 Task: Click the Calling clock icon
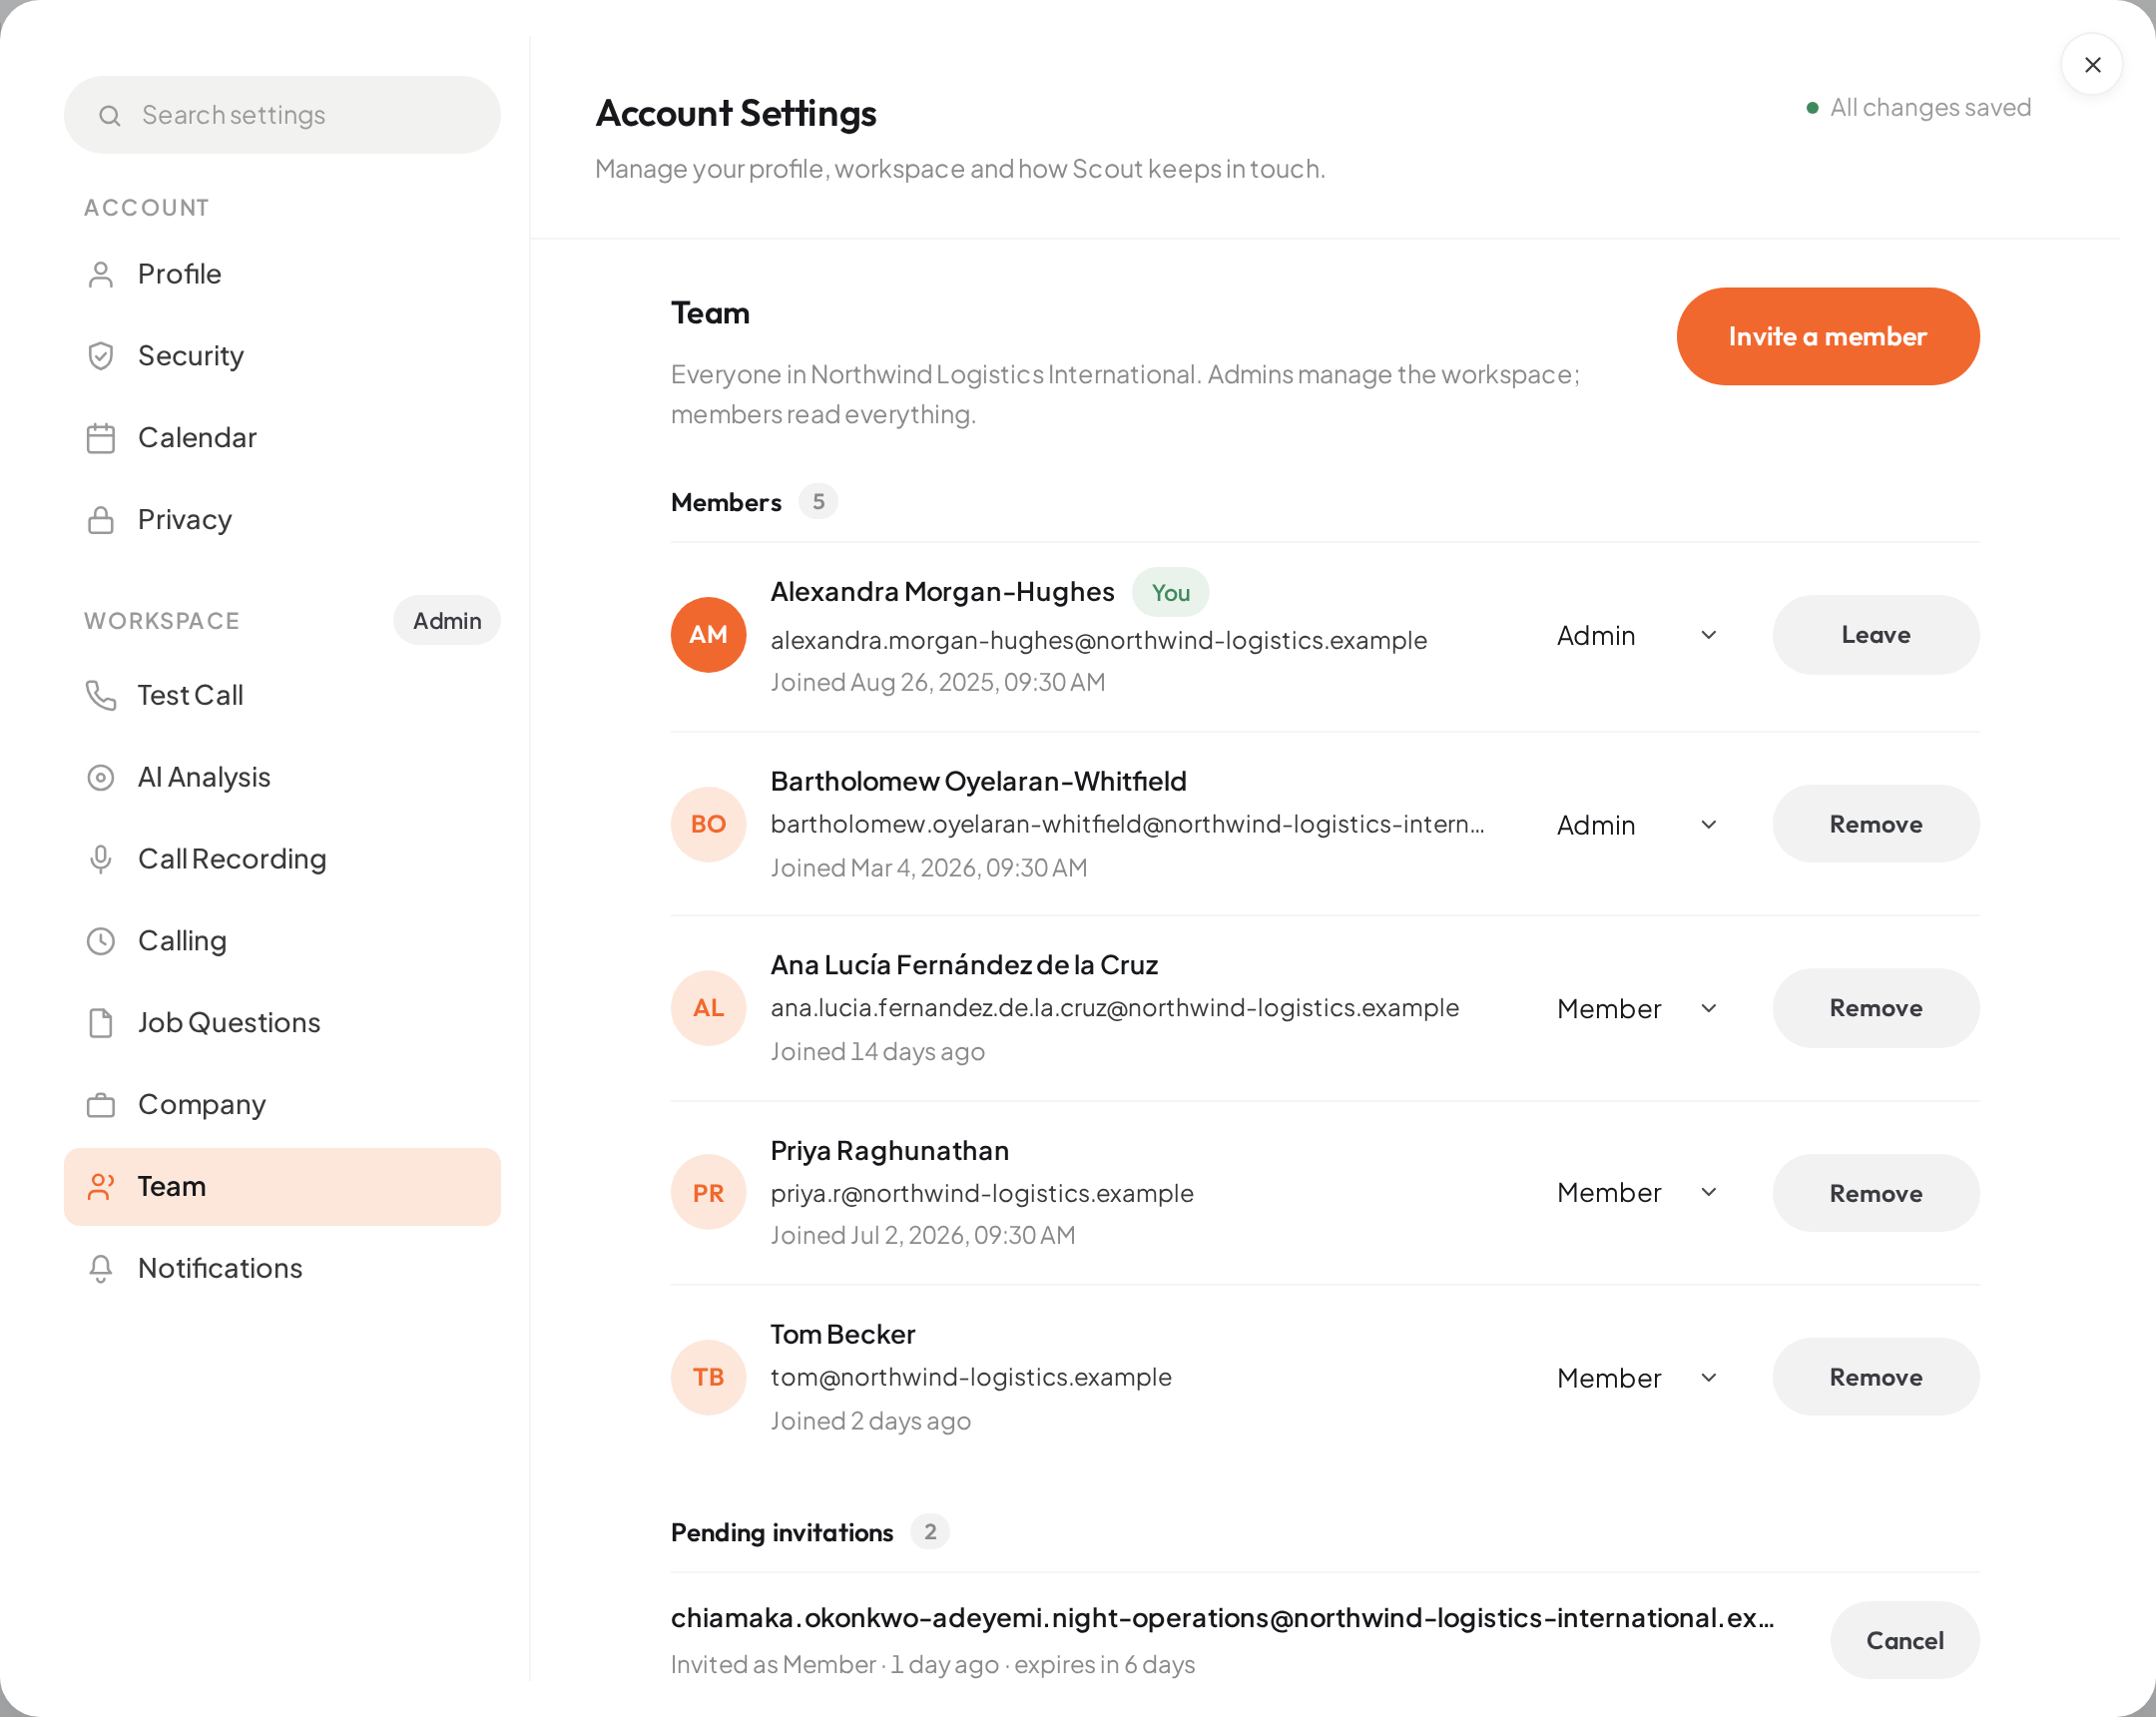pyautogui.click(x=101, y=941)
